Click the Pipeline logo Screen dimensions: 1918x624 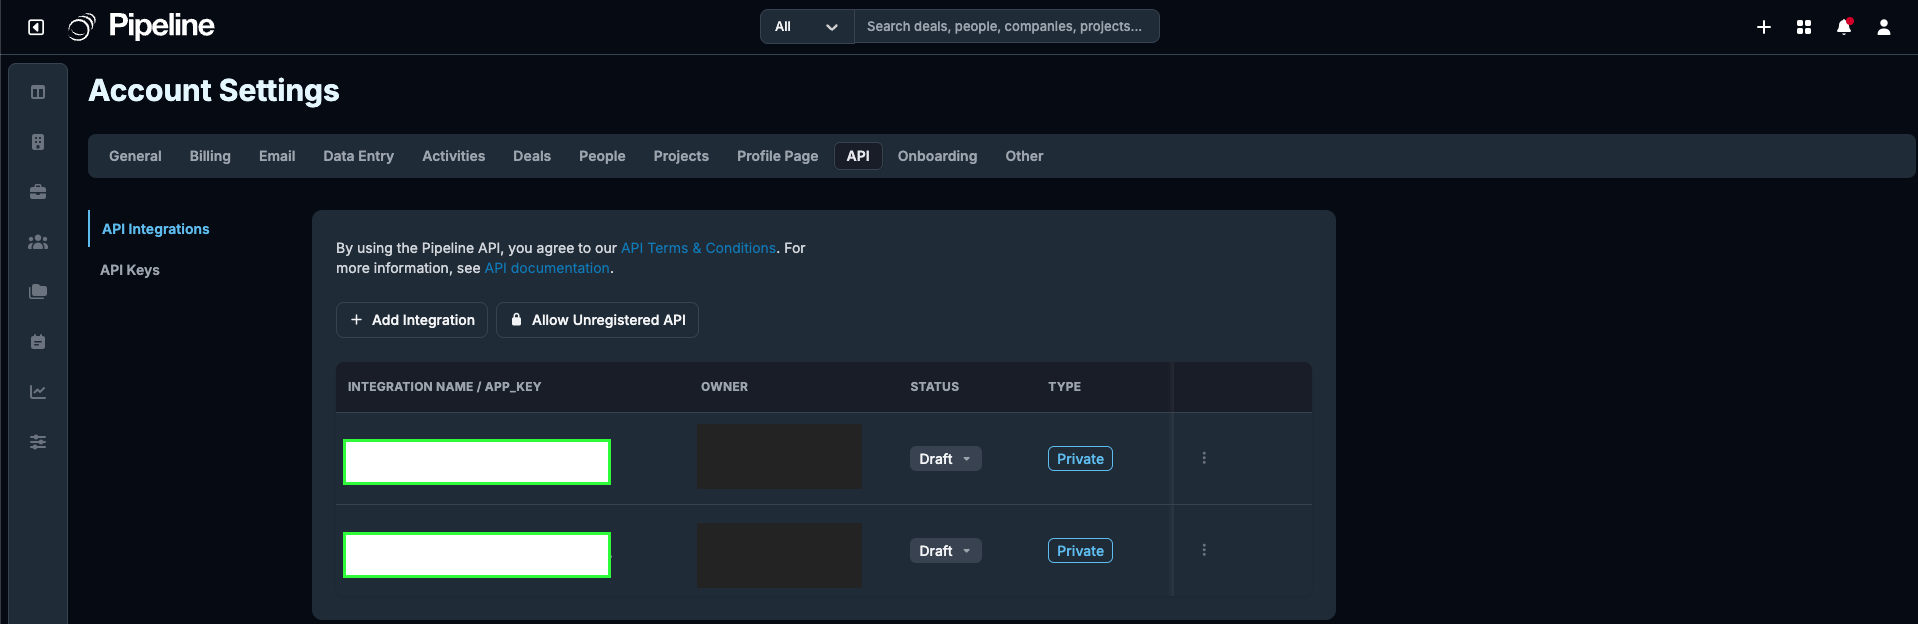tap(141, 26)
